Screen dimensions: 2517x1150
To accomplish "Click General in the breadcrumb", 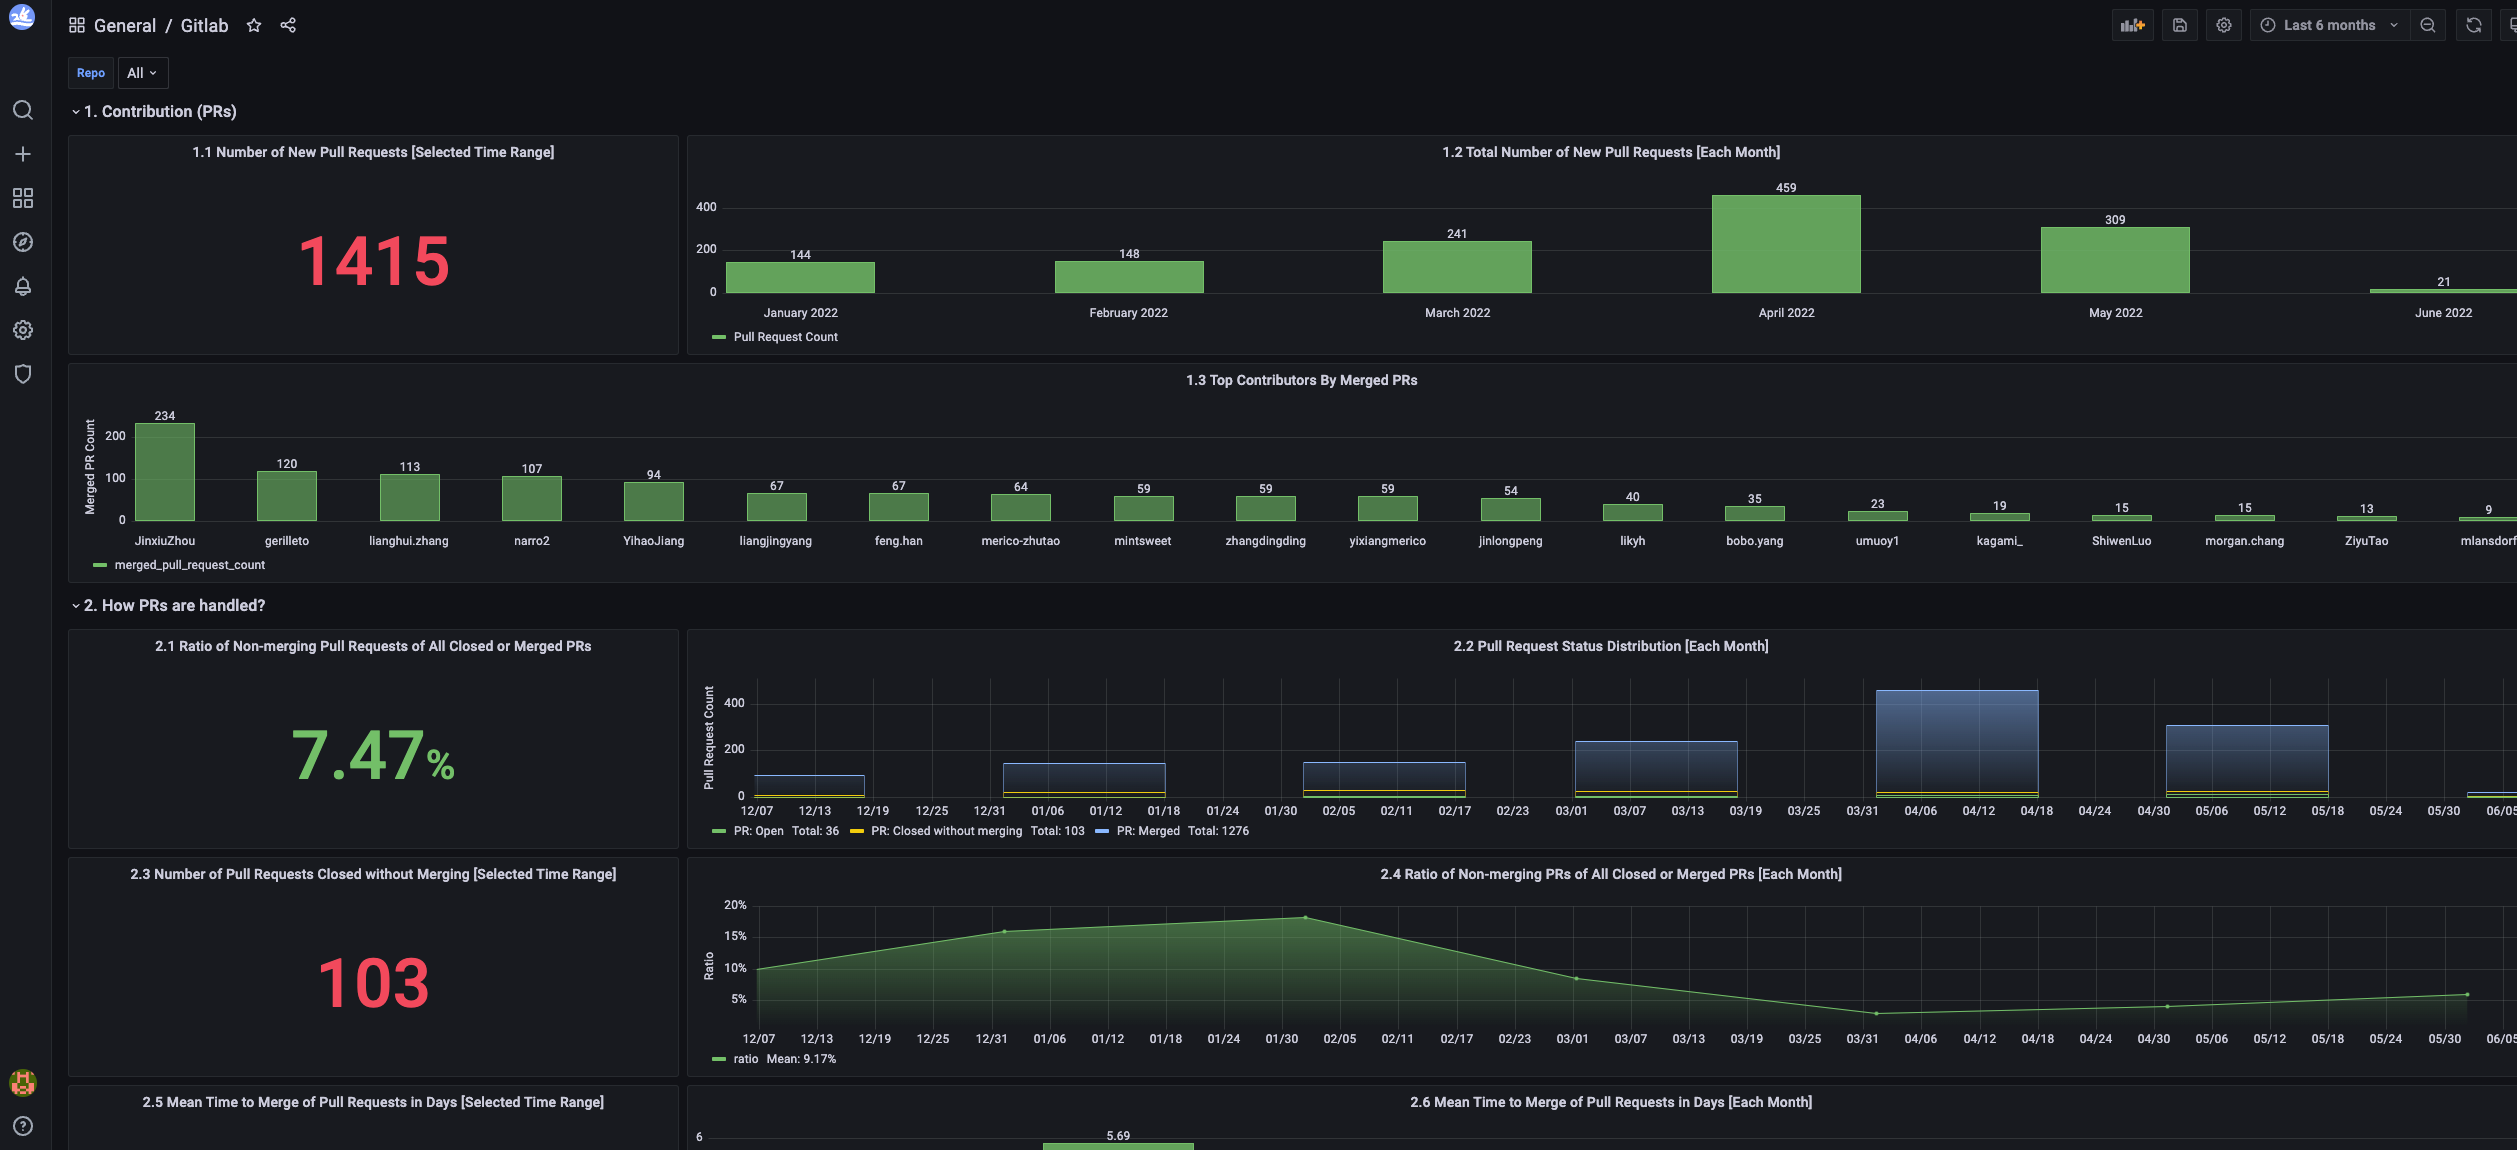I will (124, 26).
